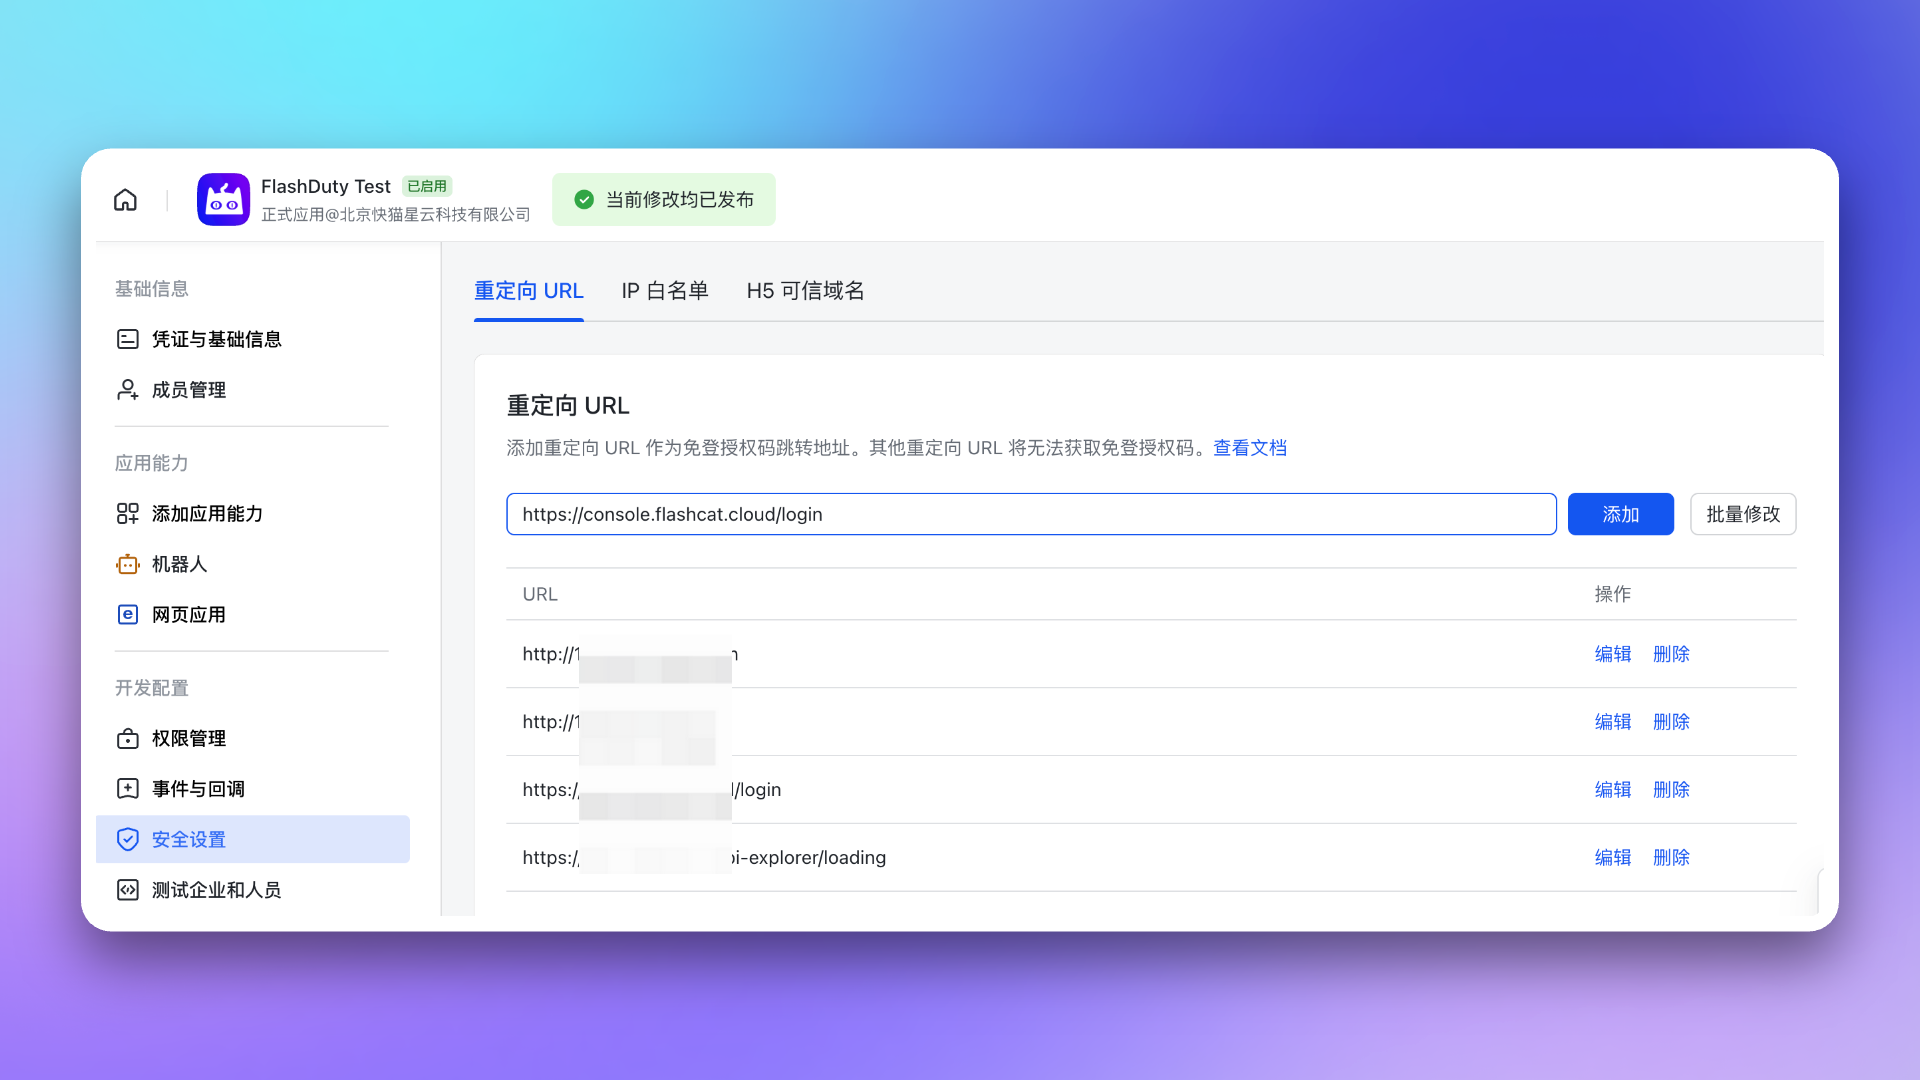
Task: Click the events and callback icon (事件与回调)
Action: [x=128, y=789]
